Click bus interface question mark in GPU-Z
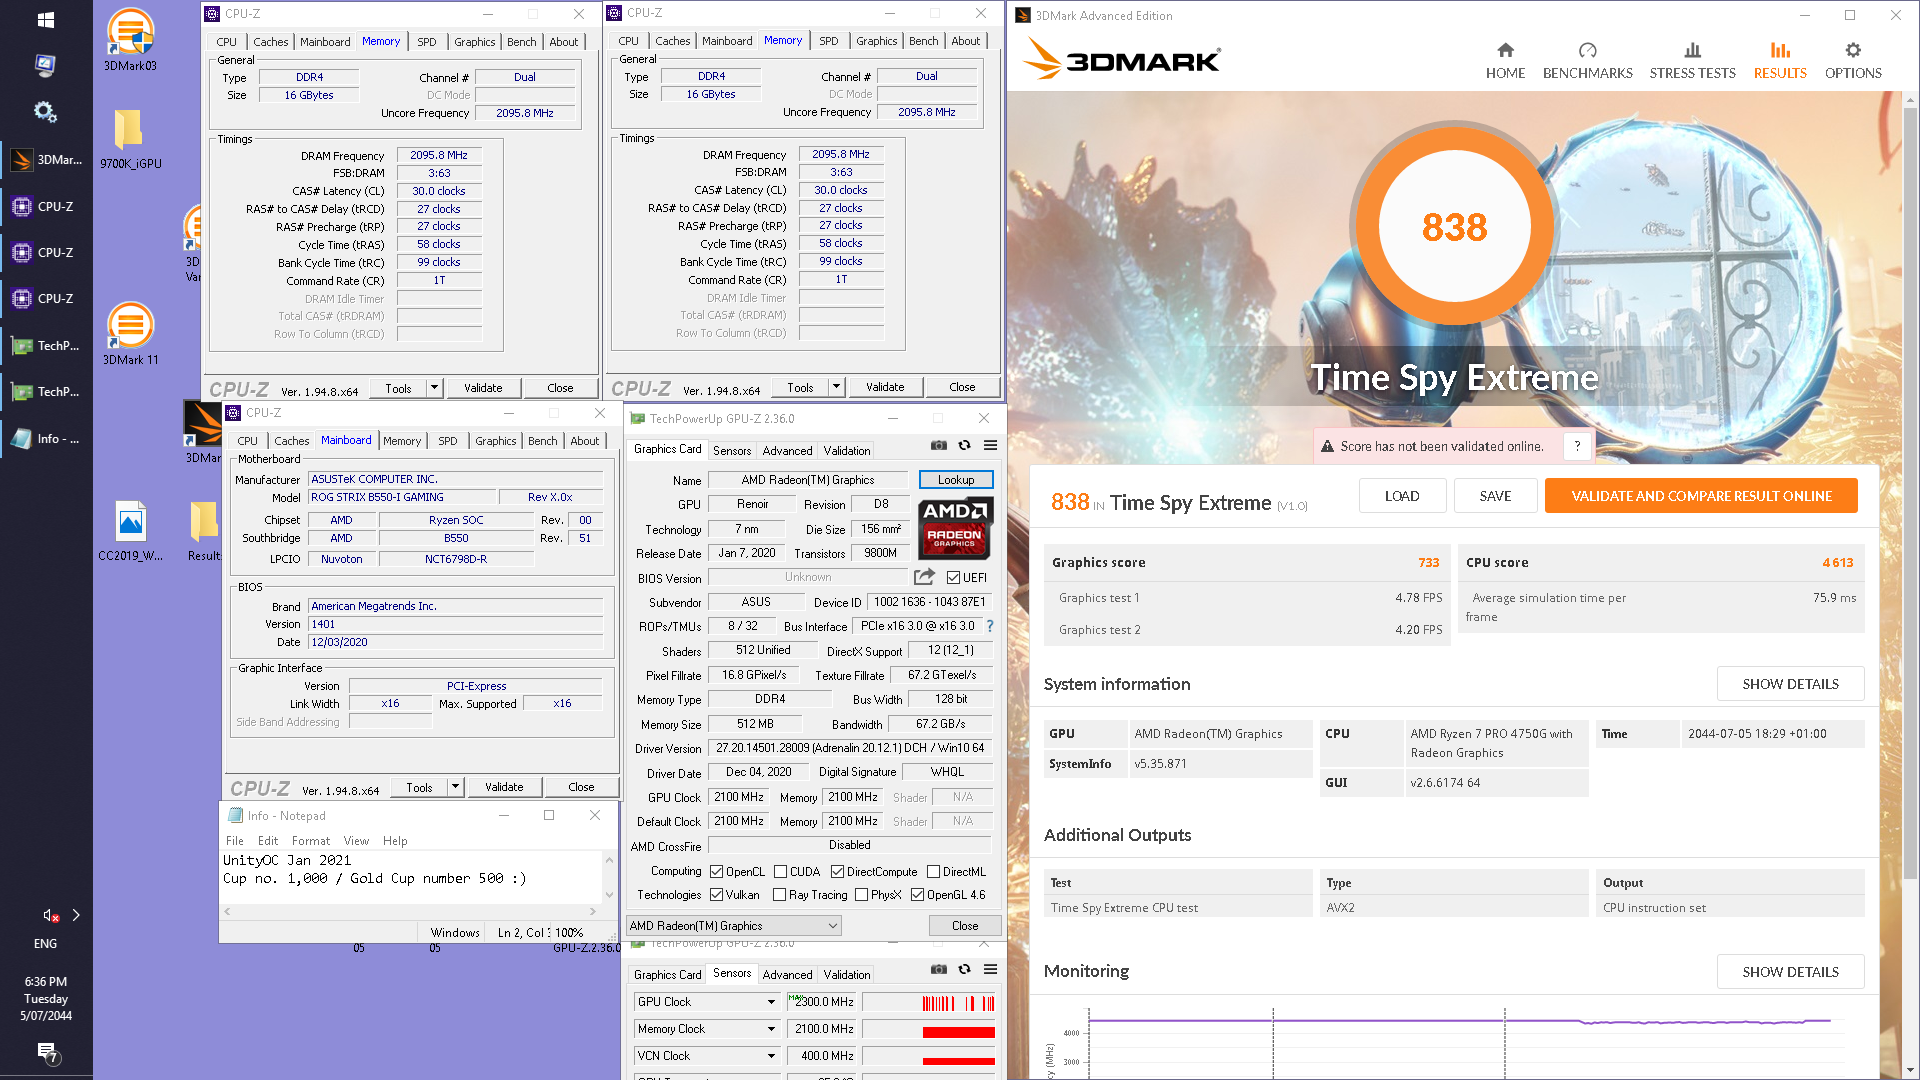This screenshot has width=1920, height=1080. pyautogui.click(x=990, y=626)
